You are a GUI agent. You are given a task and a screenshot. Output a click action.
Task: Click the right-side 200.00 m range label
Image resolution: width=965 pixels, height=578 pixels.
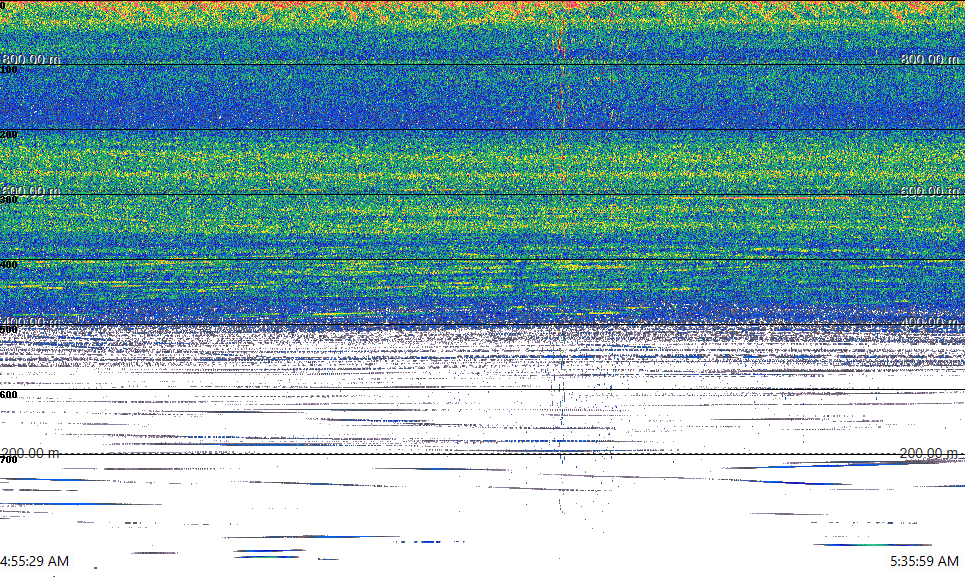point(929,454)
